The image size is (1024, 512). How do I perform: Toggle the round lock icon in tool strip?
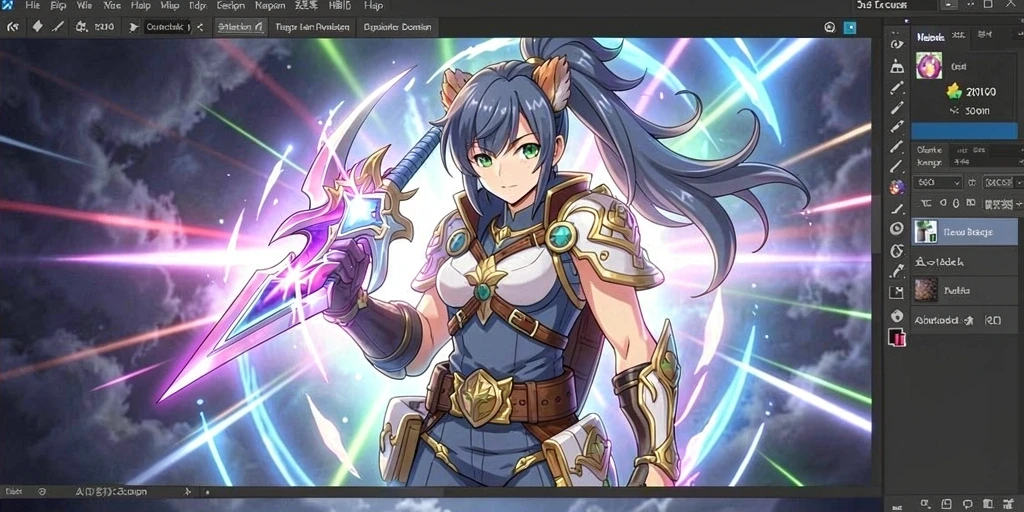tap(897, 315)
